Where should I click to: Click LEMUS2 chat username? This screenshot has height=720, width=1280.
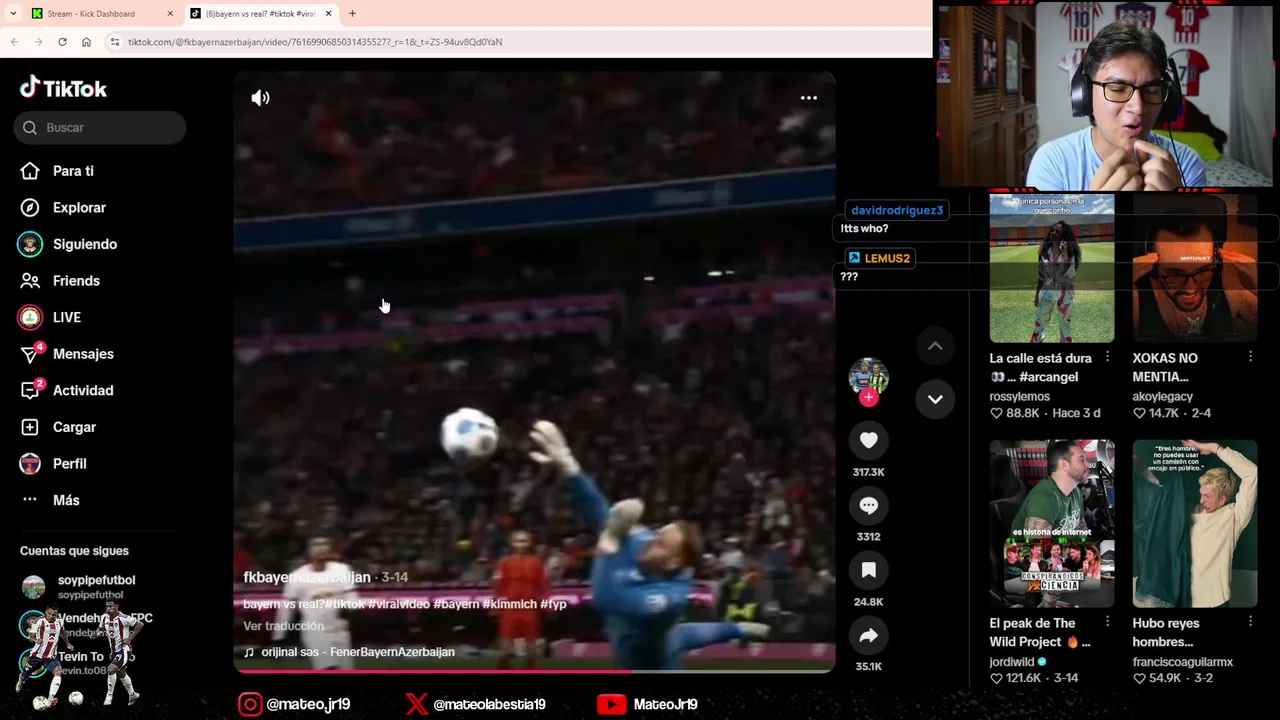(x=887, y=258)
